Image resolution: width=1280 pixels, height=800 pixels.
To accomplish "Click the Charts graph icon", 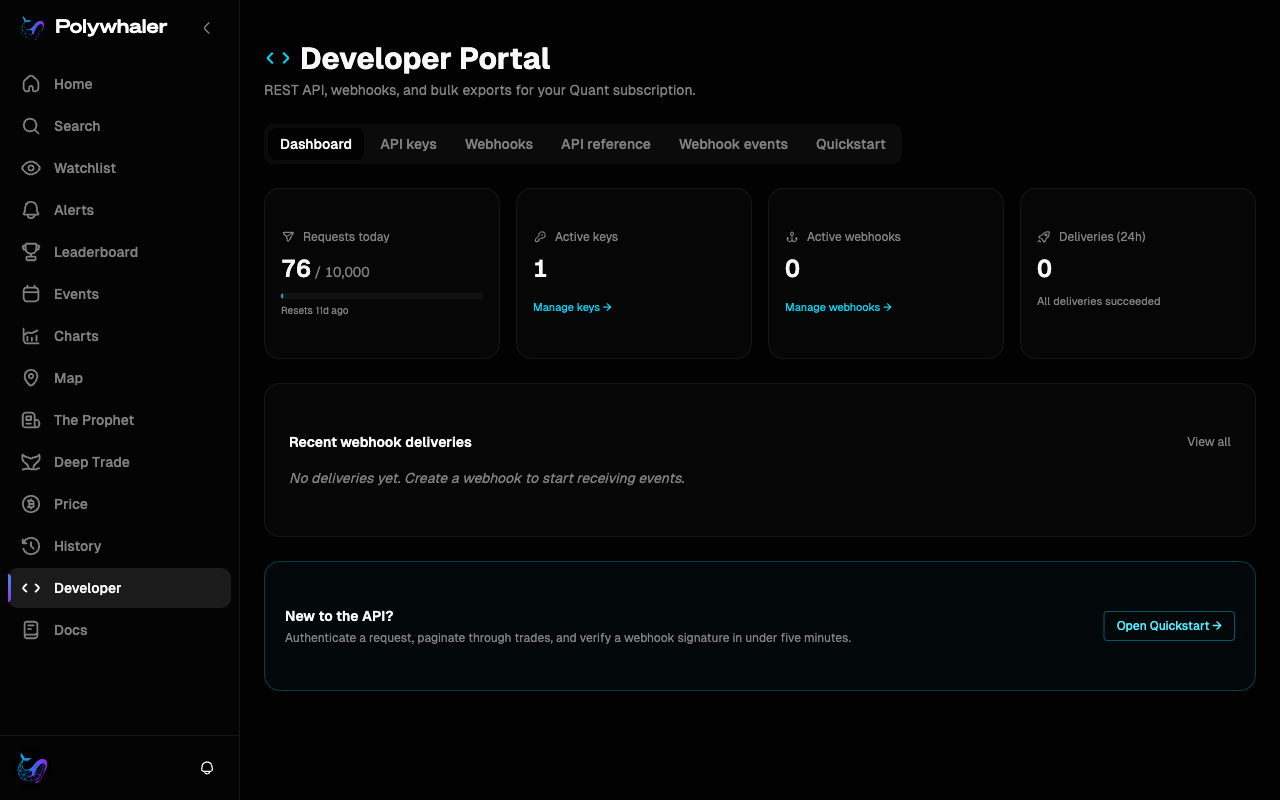I will (x=31, y=336).
